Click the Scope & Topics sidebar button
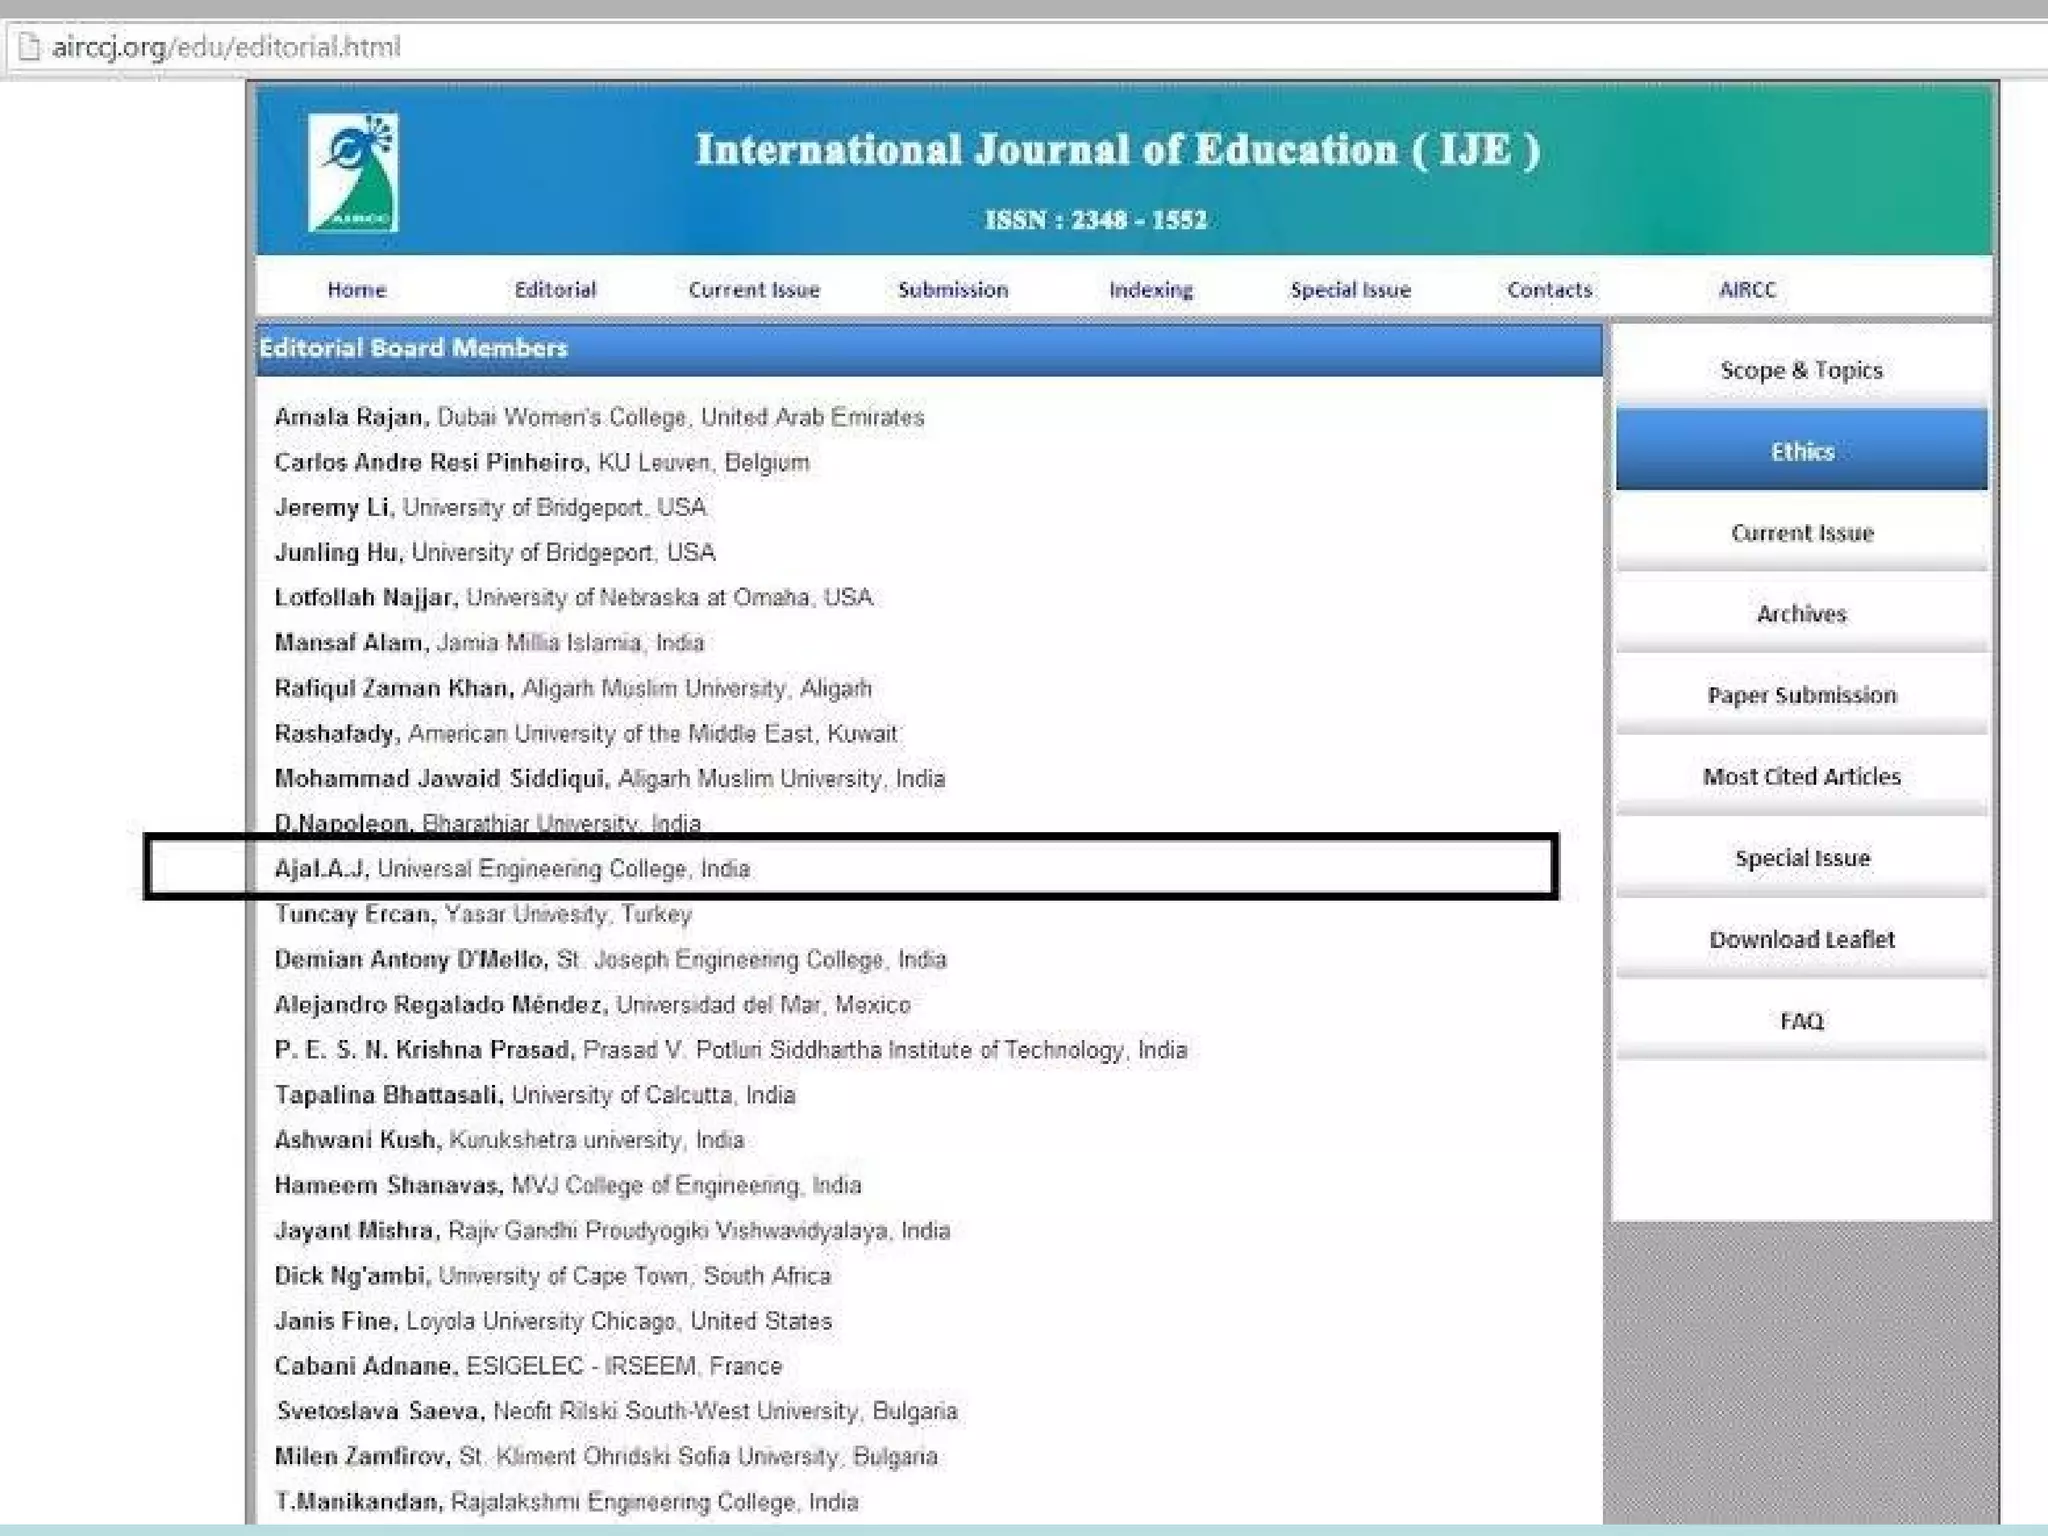Viewport: 2048px width, 1536px height. [x=1801, y=370]
